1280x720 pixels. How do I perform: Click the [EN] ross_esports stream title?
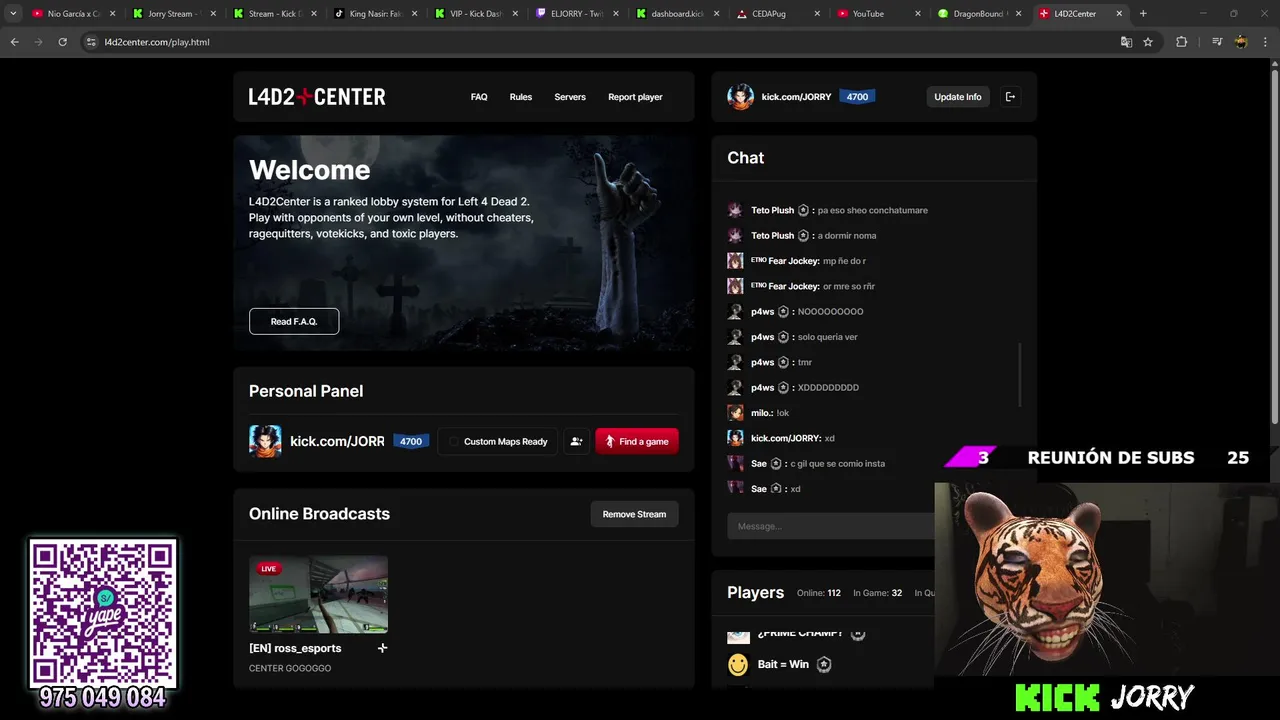click(x=295, y=648)
